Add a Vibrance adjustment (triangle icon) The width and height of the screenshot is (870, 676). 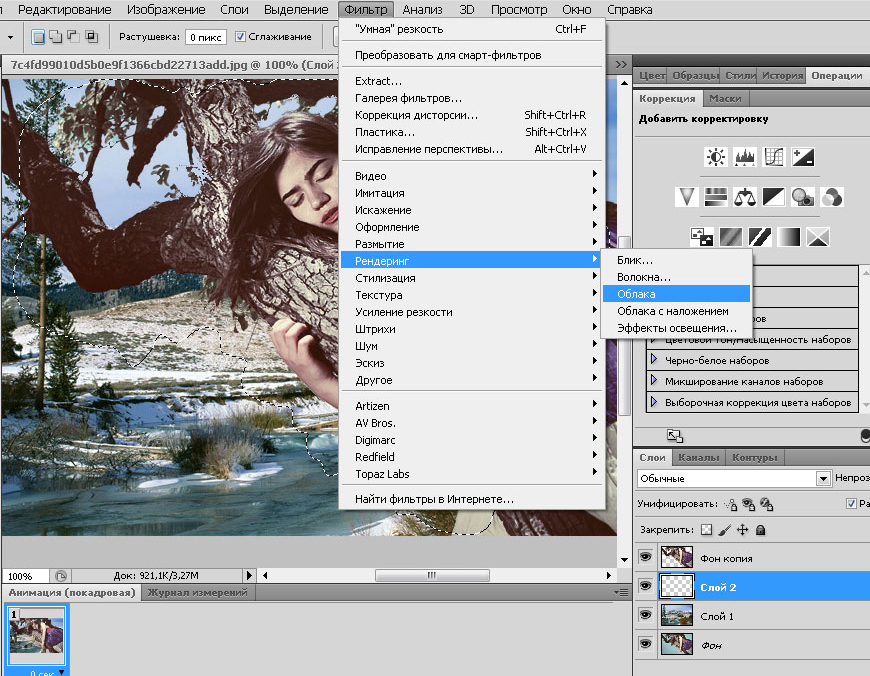click(x=687, y=197)
